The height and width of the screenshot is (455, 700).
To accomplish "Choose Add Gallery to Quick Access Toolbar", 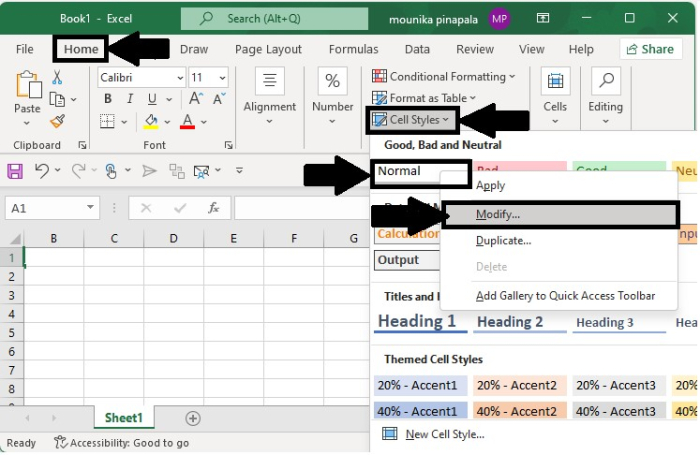I will pos(560,296).
